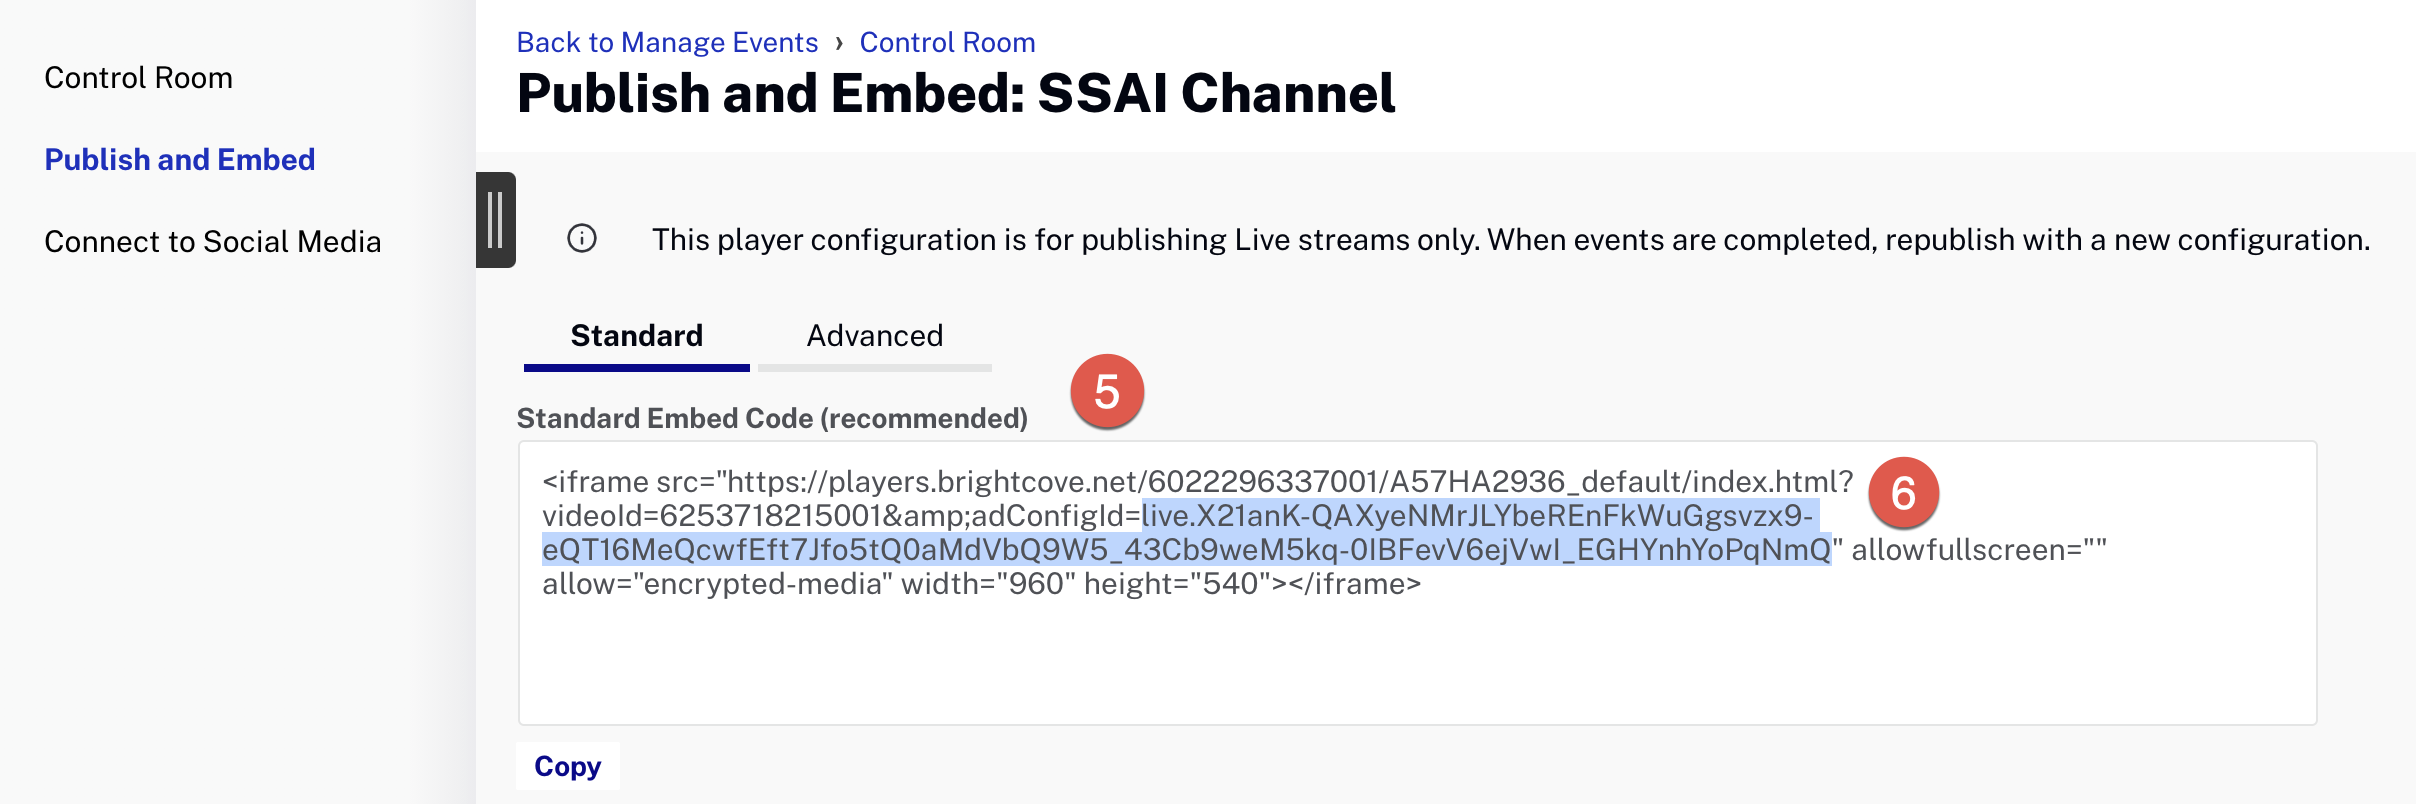Go Back to Manage Events

click(667, 42)
